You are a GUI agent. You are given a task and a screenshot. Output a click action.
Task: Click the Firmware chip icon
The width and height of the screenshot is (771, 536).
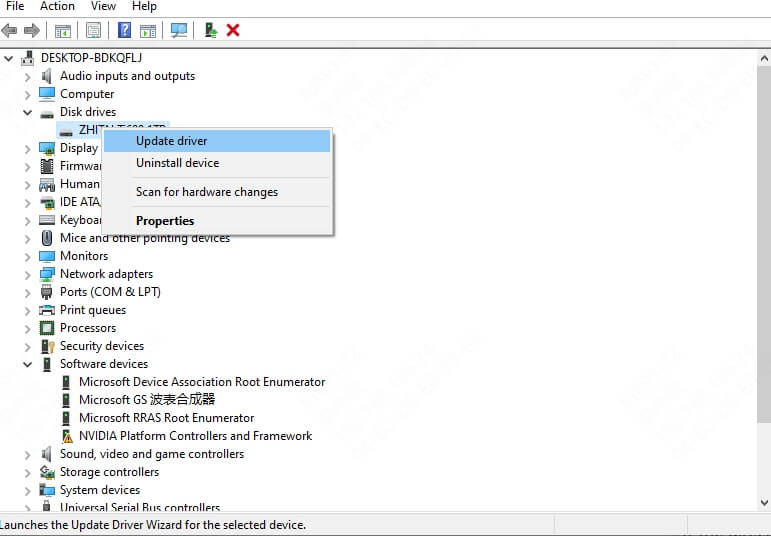click(47, 166)
